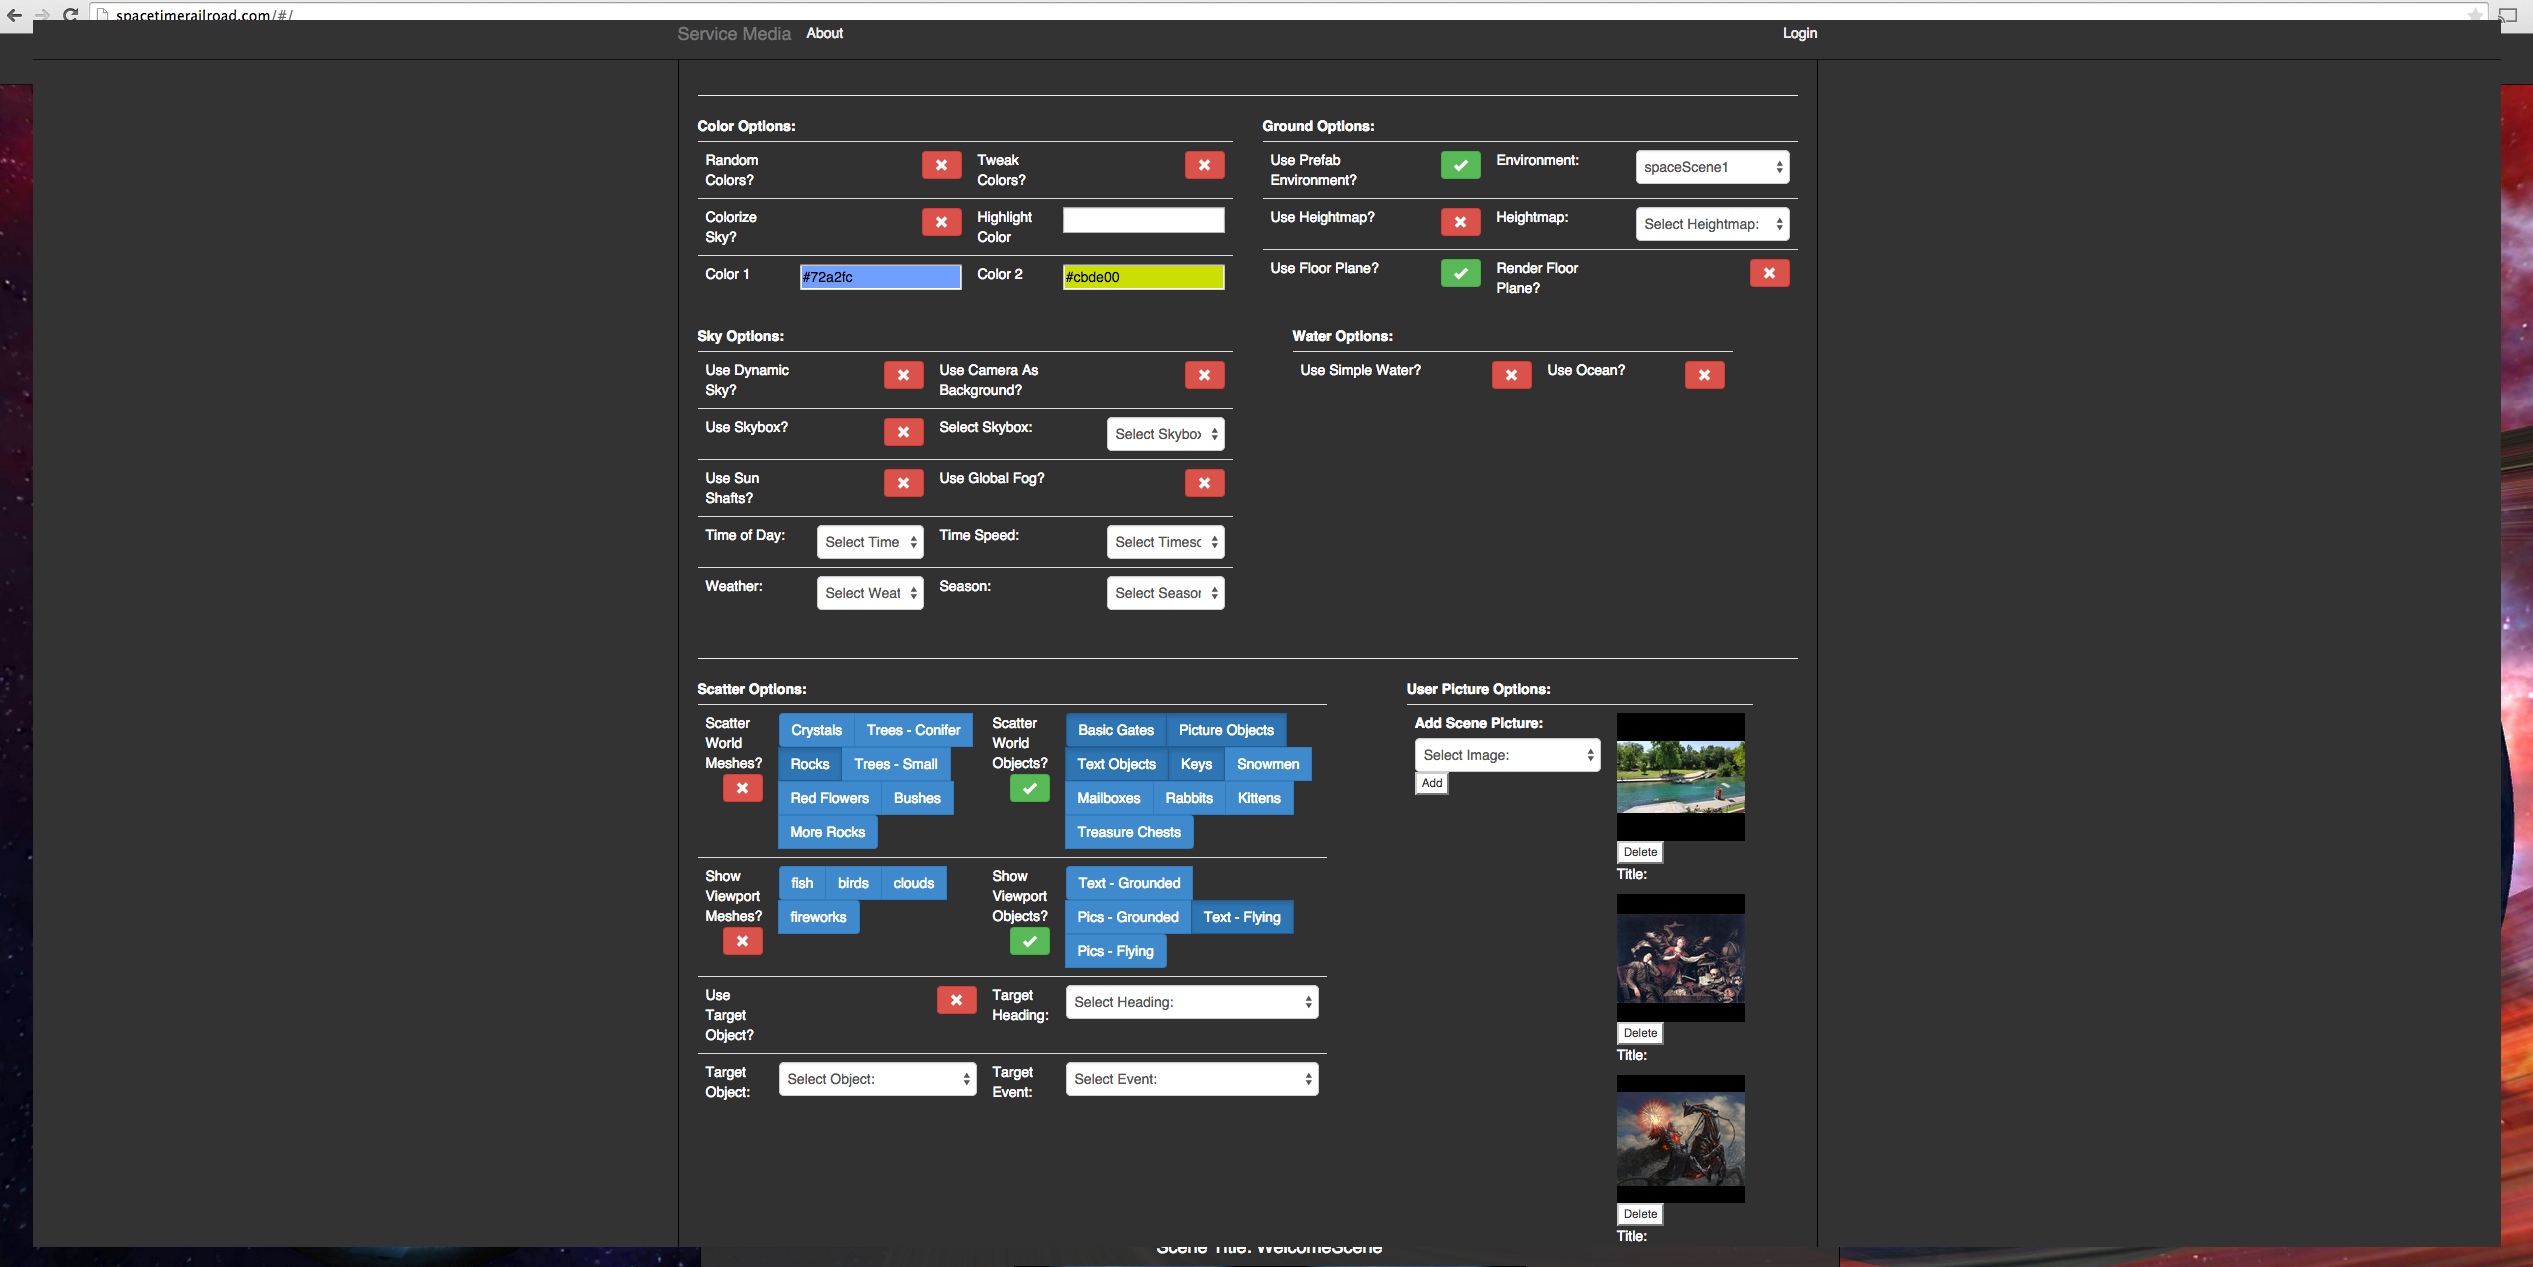The image size is (2533, 1267).
Task: Click the browser back arrow
Action: (x=14, y=14)
